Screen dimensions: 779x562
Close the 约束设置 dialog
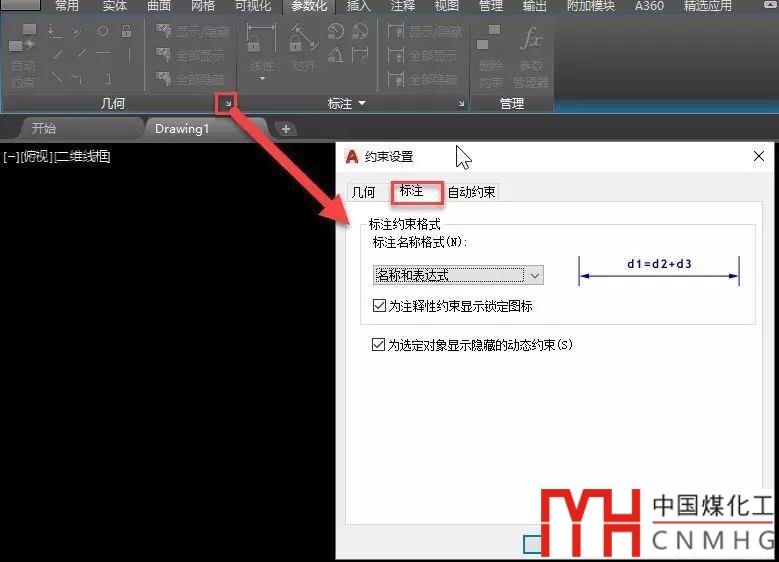tap(760, 156)
